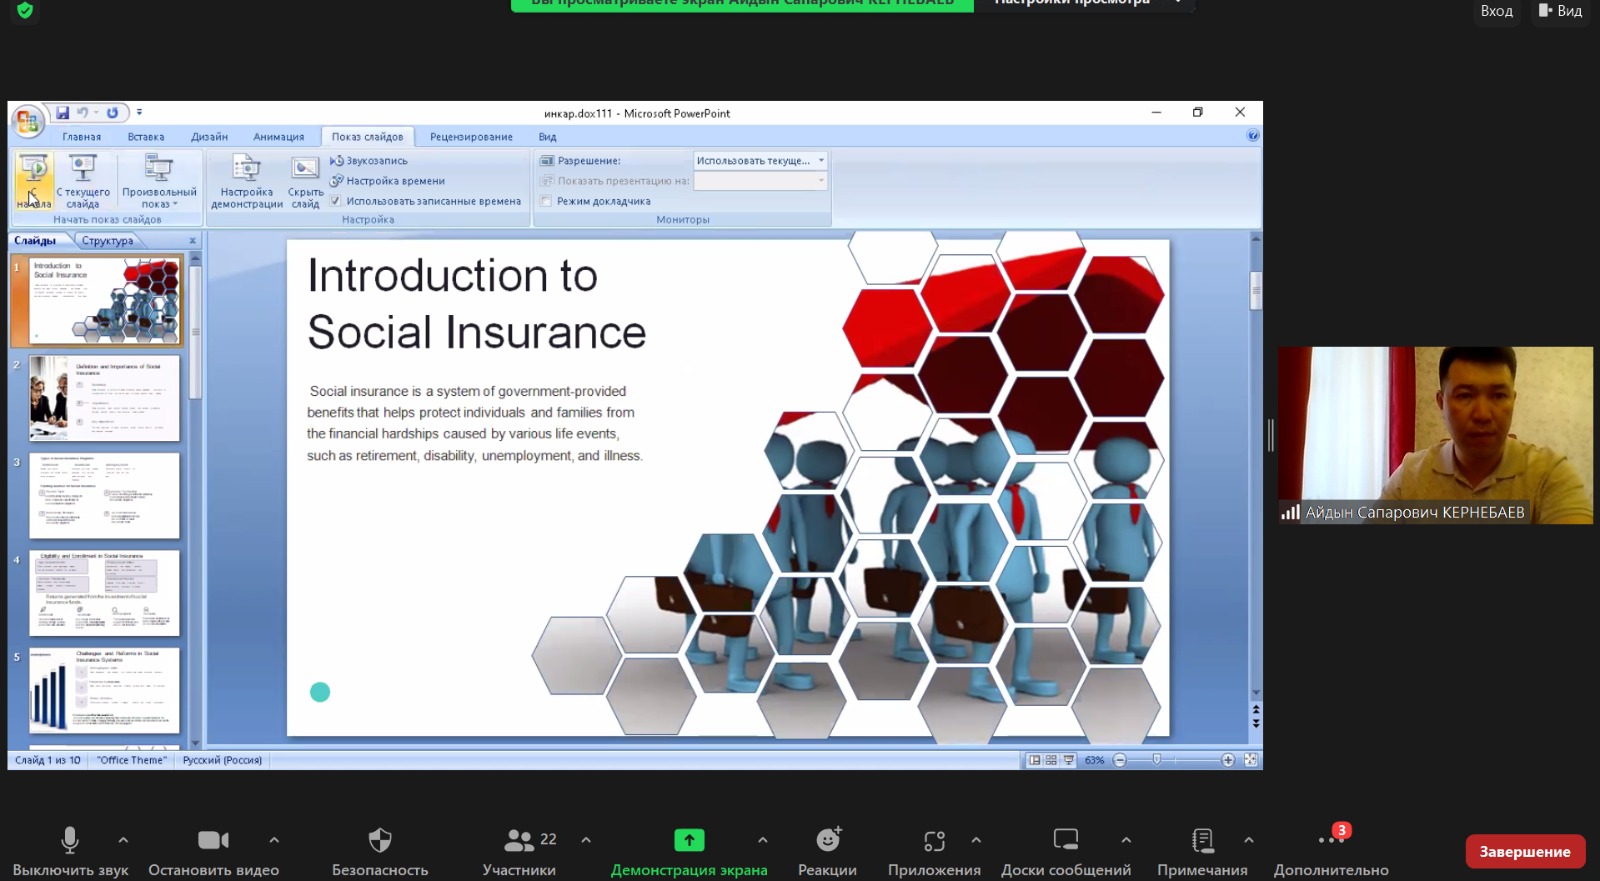Zoom out with the minus button
Screen dimensions: 1600x881
click(1119, 760)
